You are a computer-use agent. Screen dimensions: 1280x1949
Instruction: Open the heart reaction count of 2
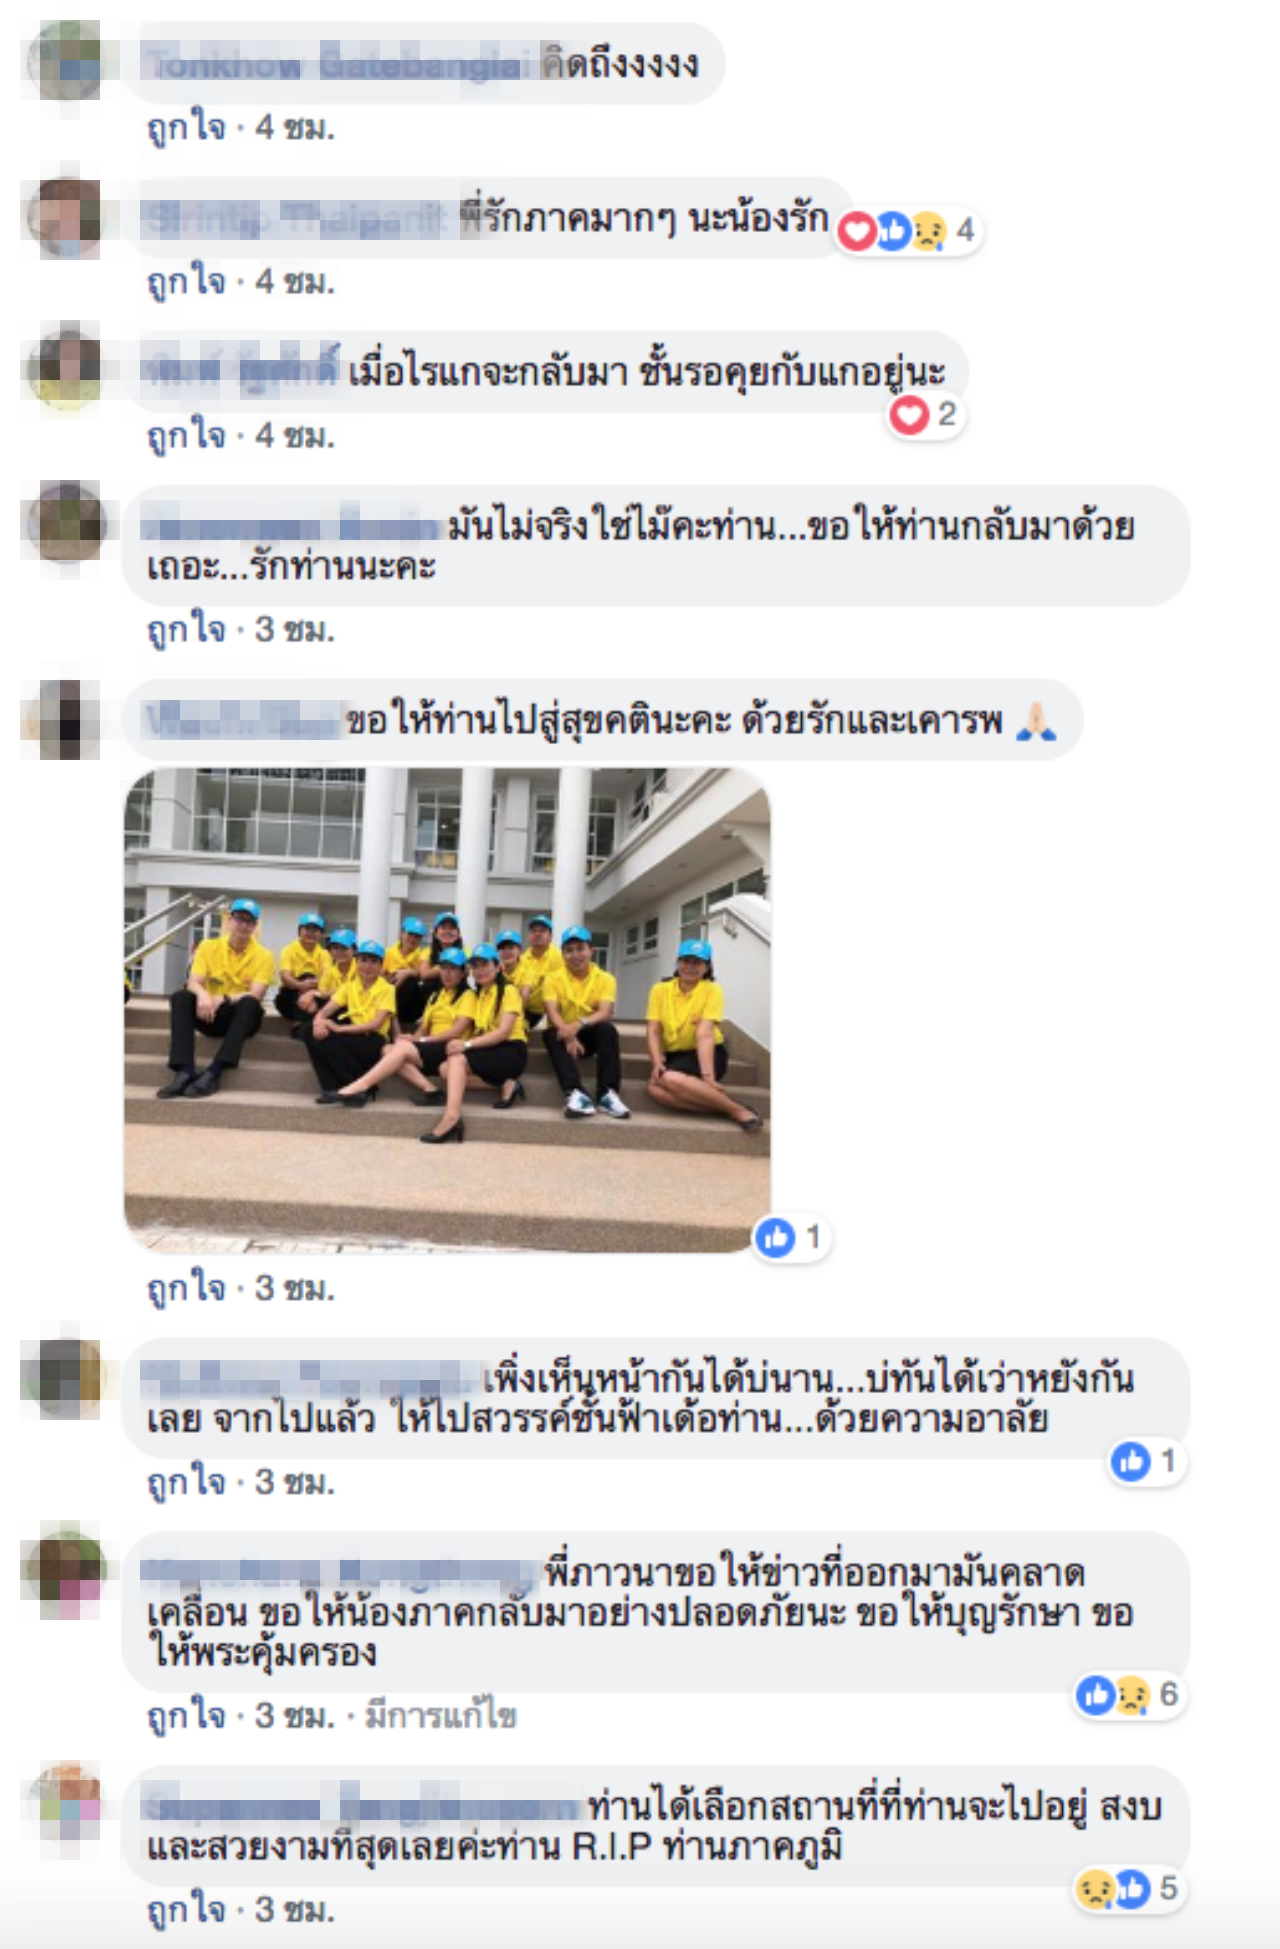(925, 415)
